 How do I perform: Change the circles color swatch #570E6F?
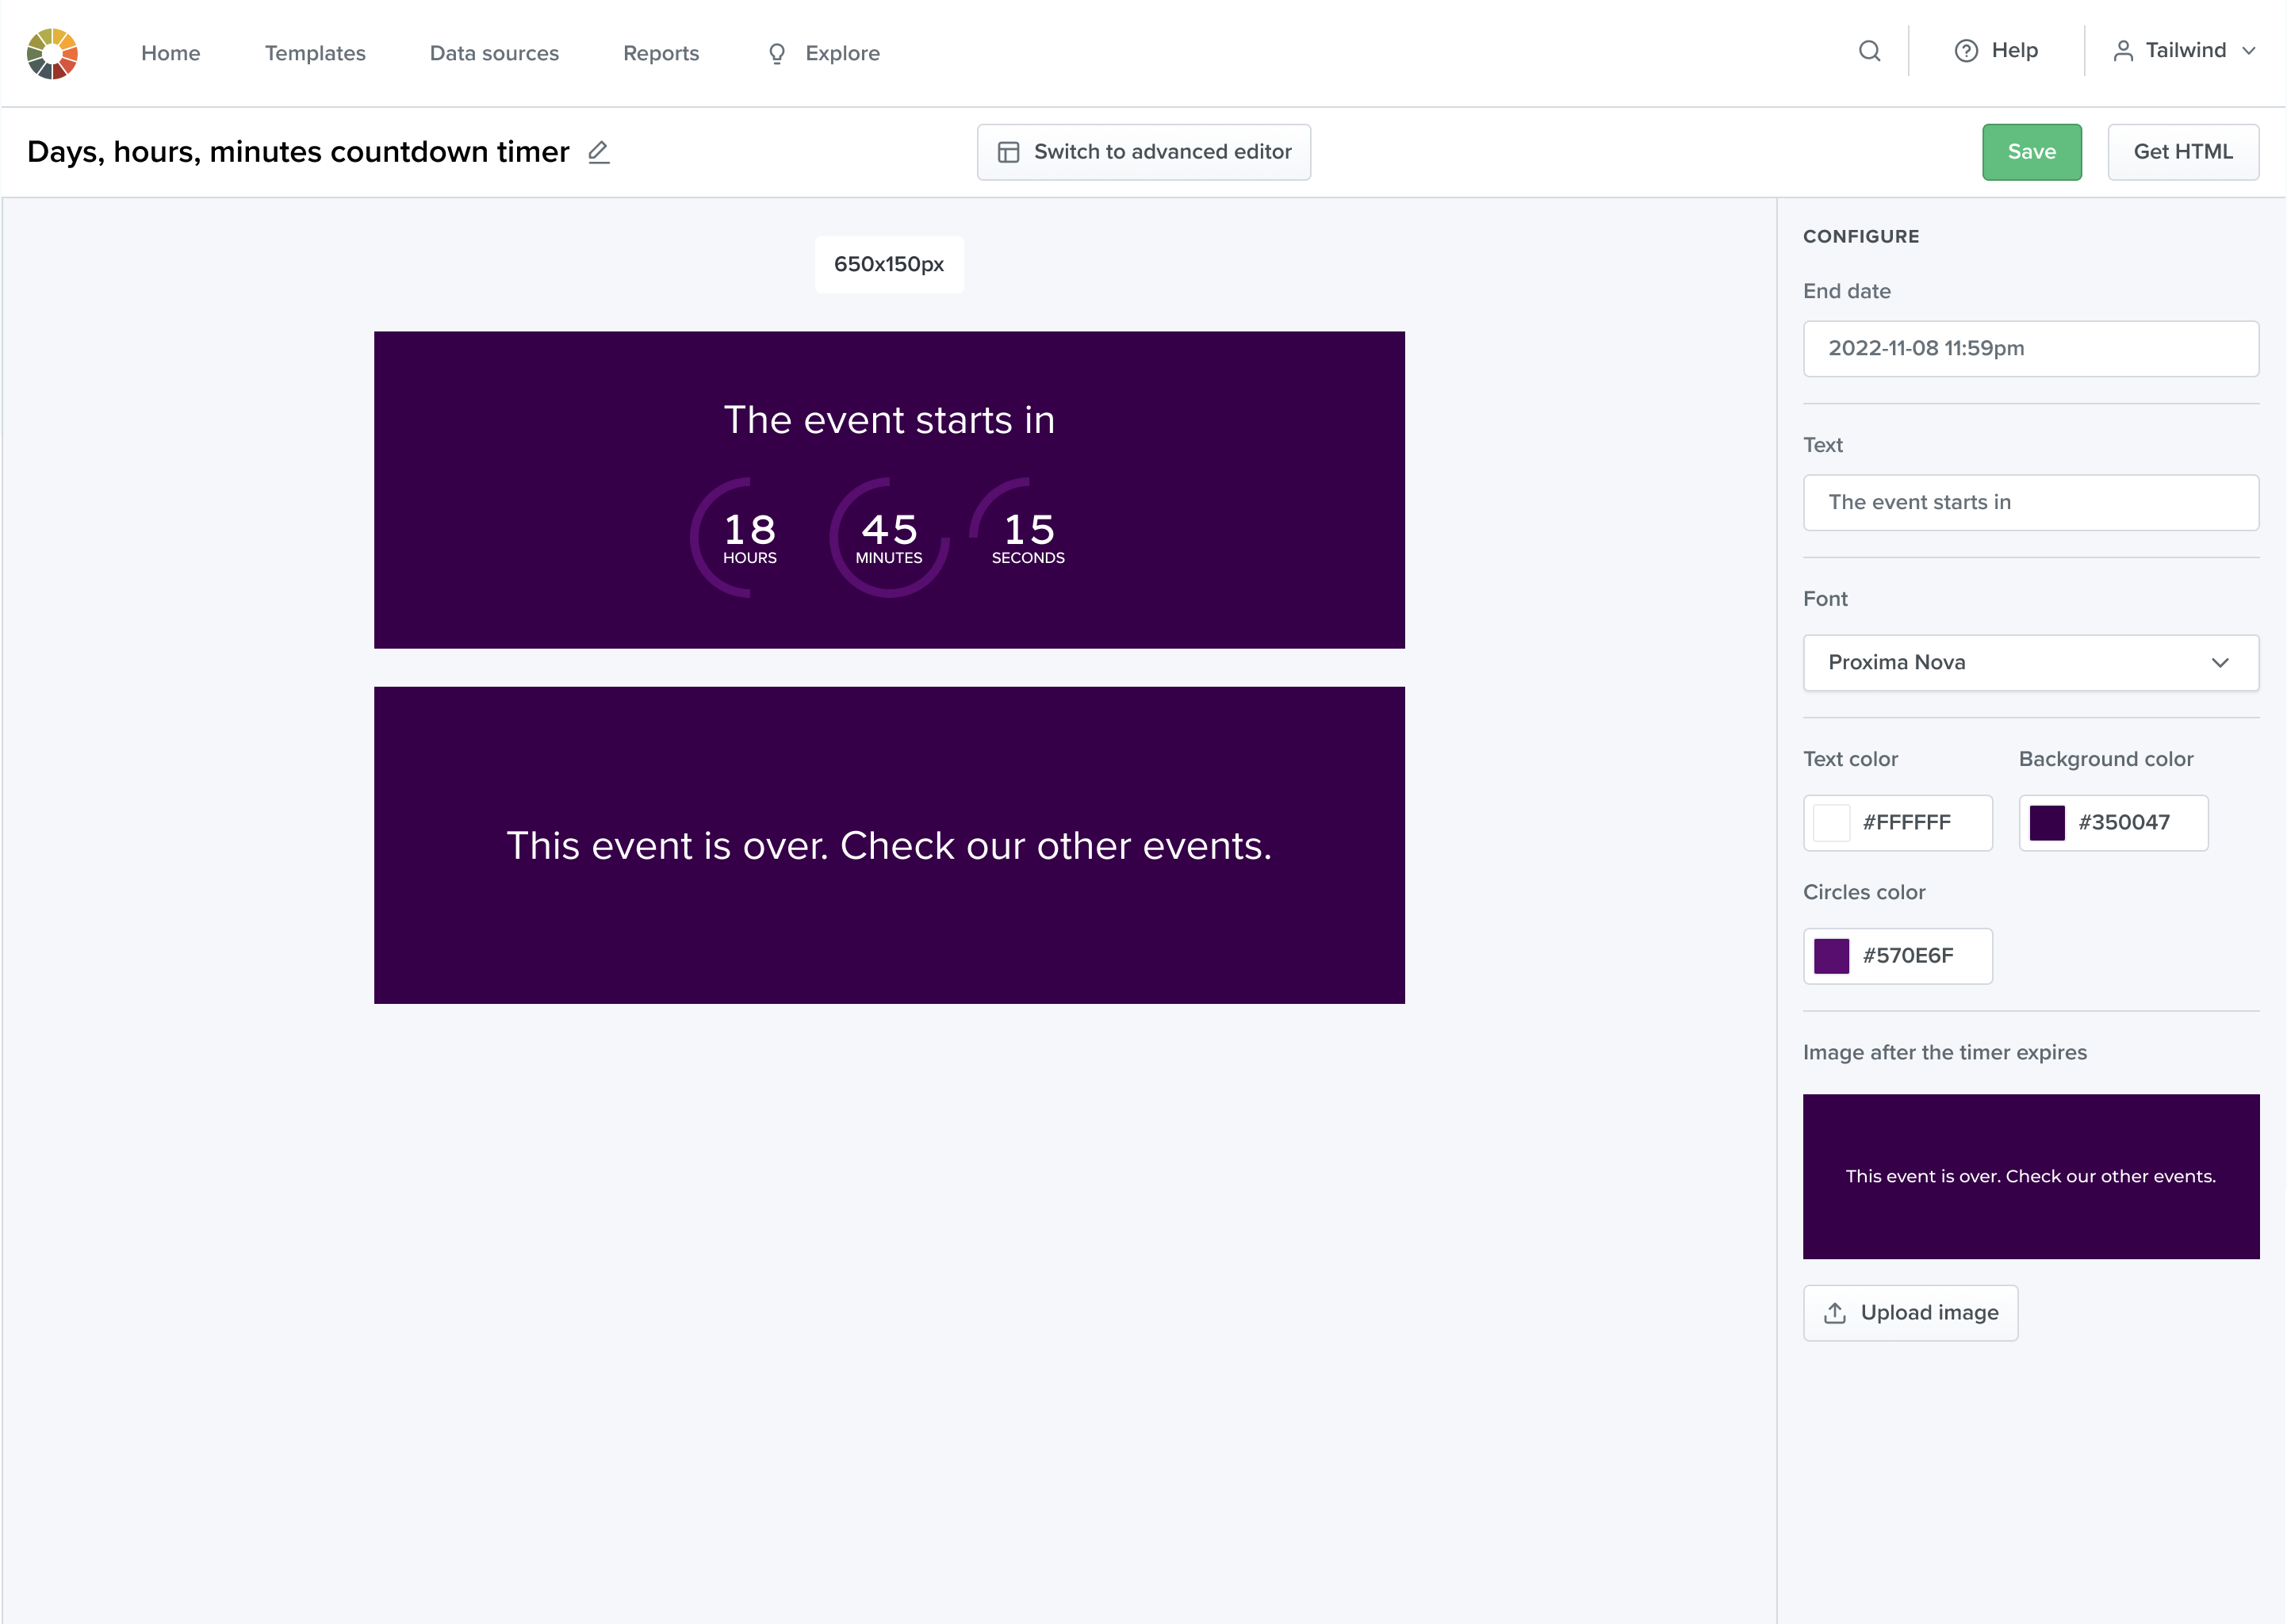click(x=1831, y=955)
